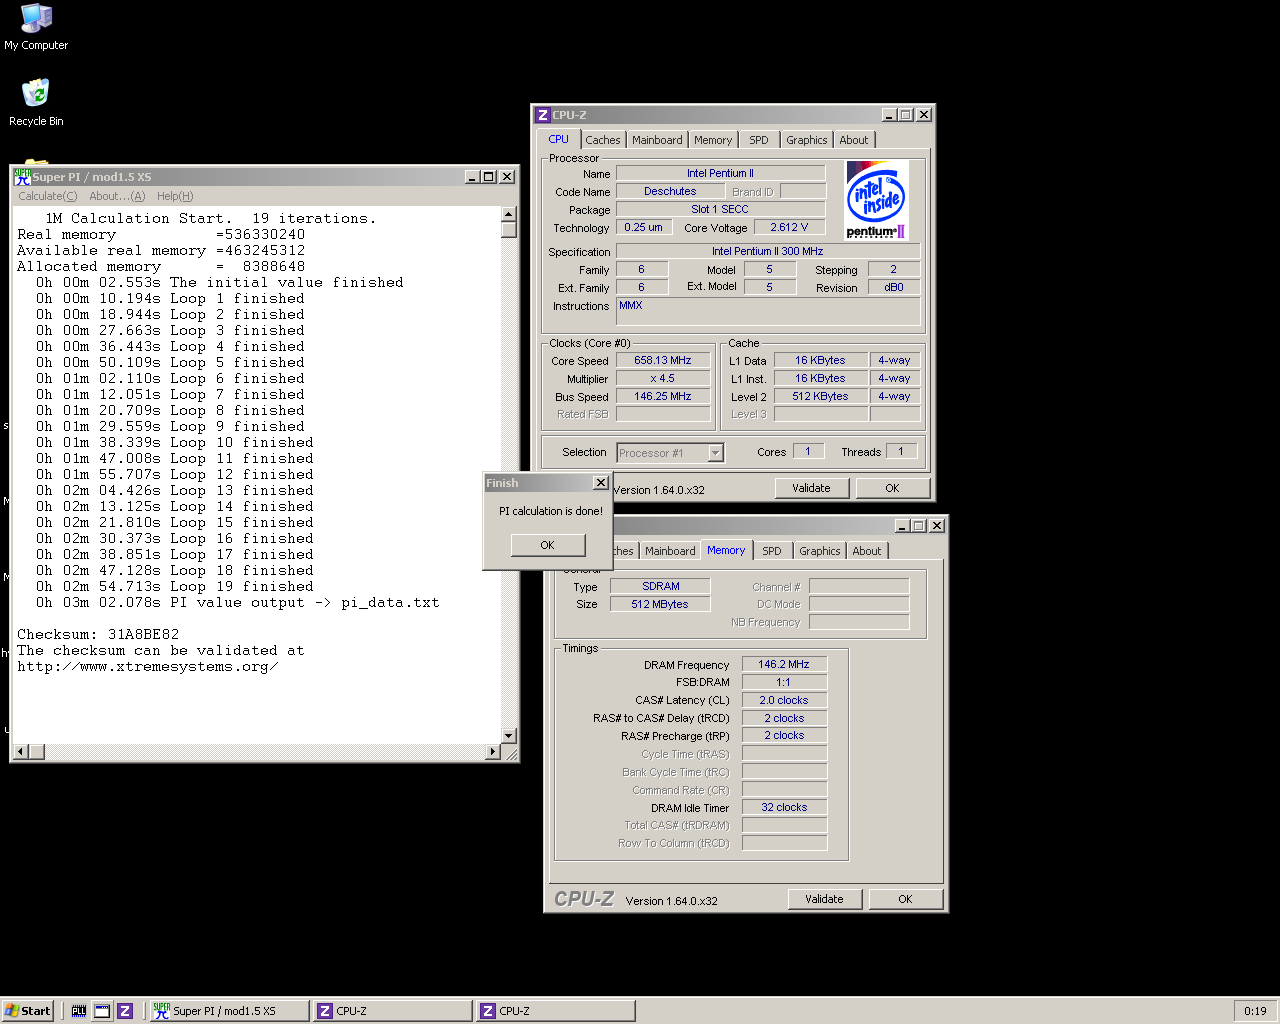The height and width of the screenshot is (1024, 1280).
Task: Switch to Graphics tab in top CPU-Z
Action: pos(807,140)
